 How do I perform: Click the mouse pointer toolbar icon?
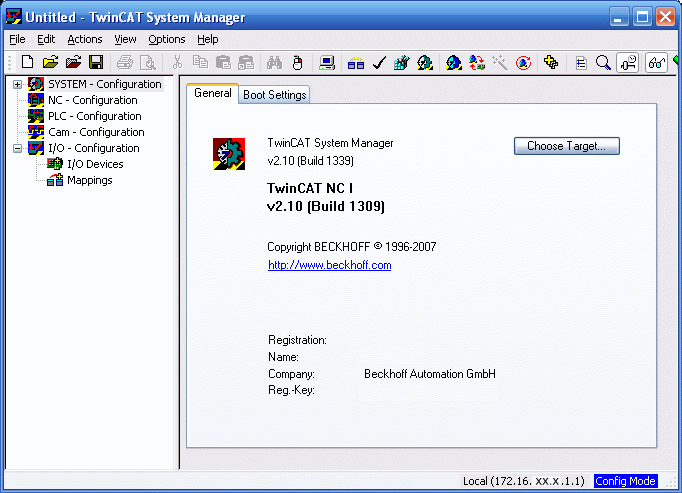pos(298,63)
